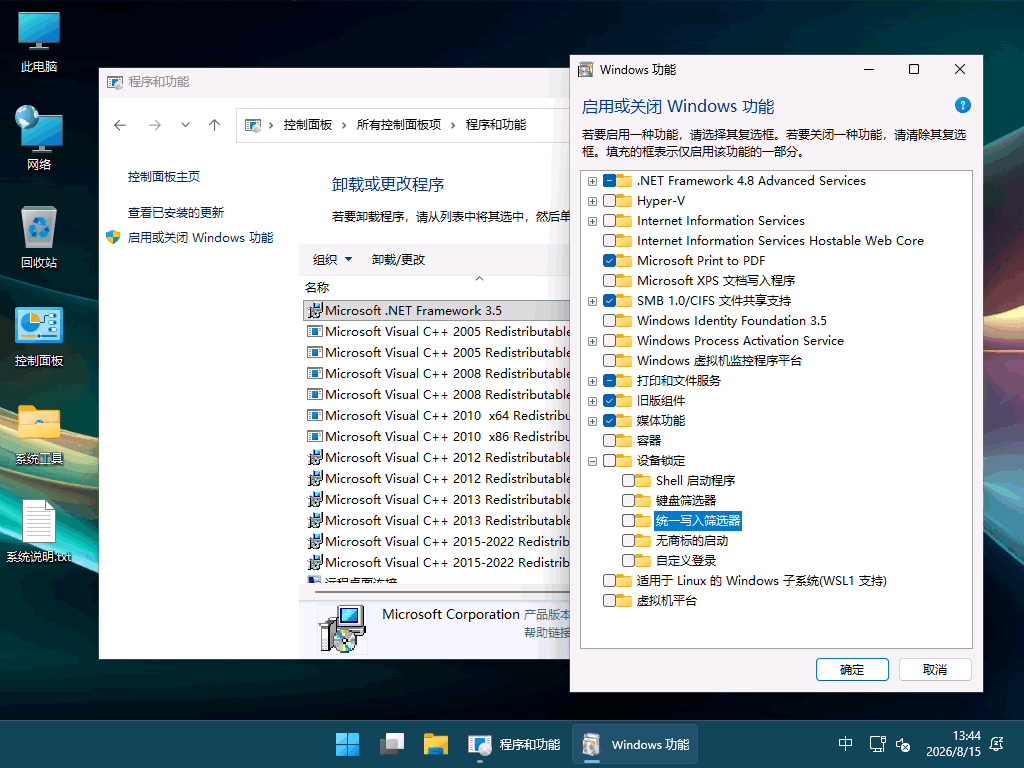Open the 控制面板 desktop icon
Image resolution: width=1024 pixels, height=768 pixels.
click(39, 336)
